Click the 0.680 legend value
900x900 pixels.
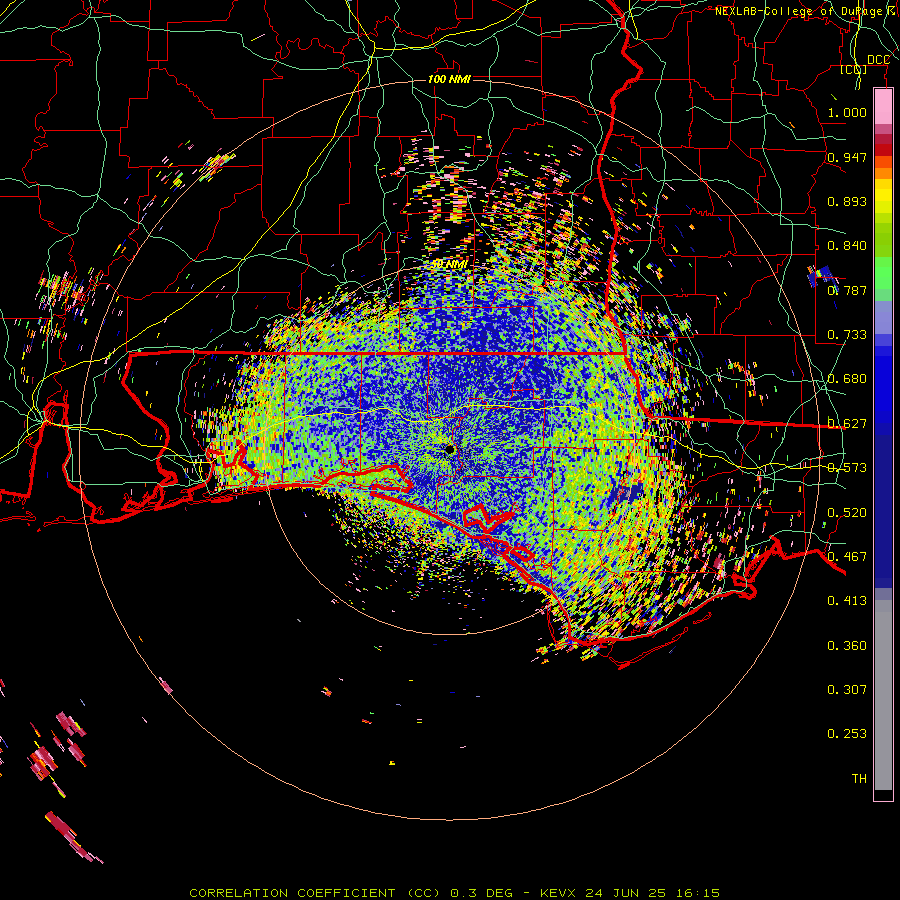point(847,379)
